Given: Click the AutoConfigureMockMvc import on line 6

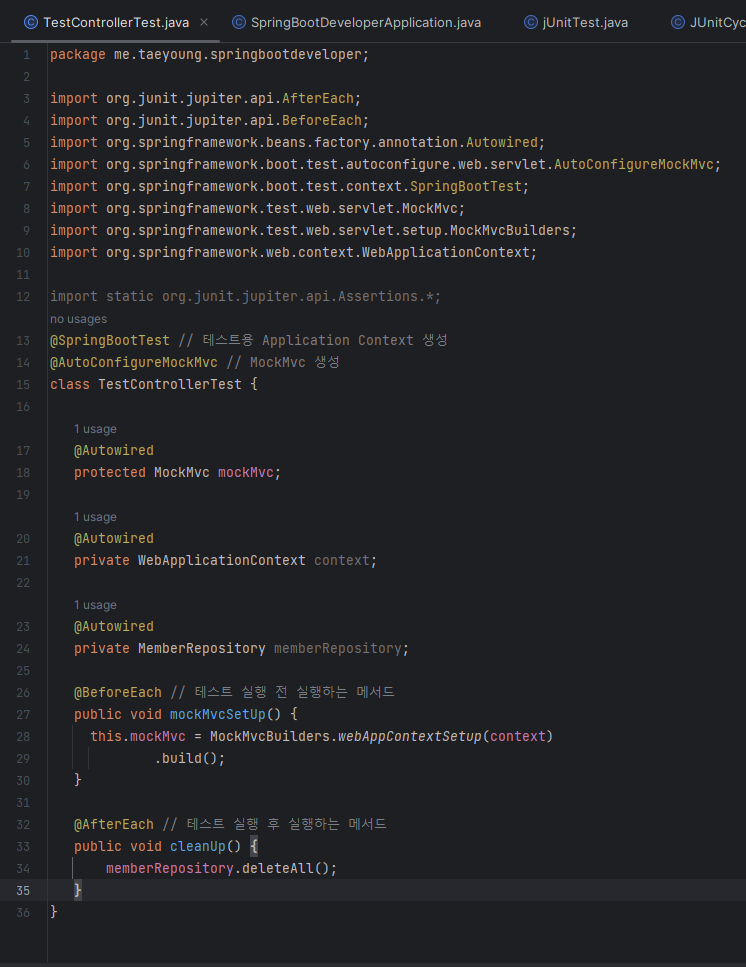Looking at the screenshot, I should click(385, 165).
